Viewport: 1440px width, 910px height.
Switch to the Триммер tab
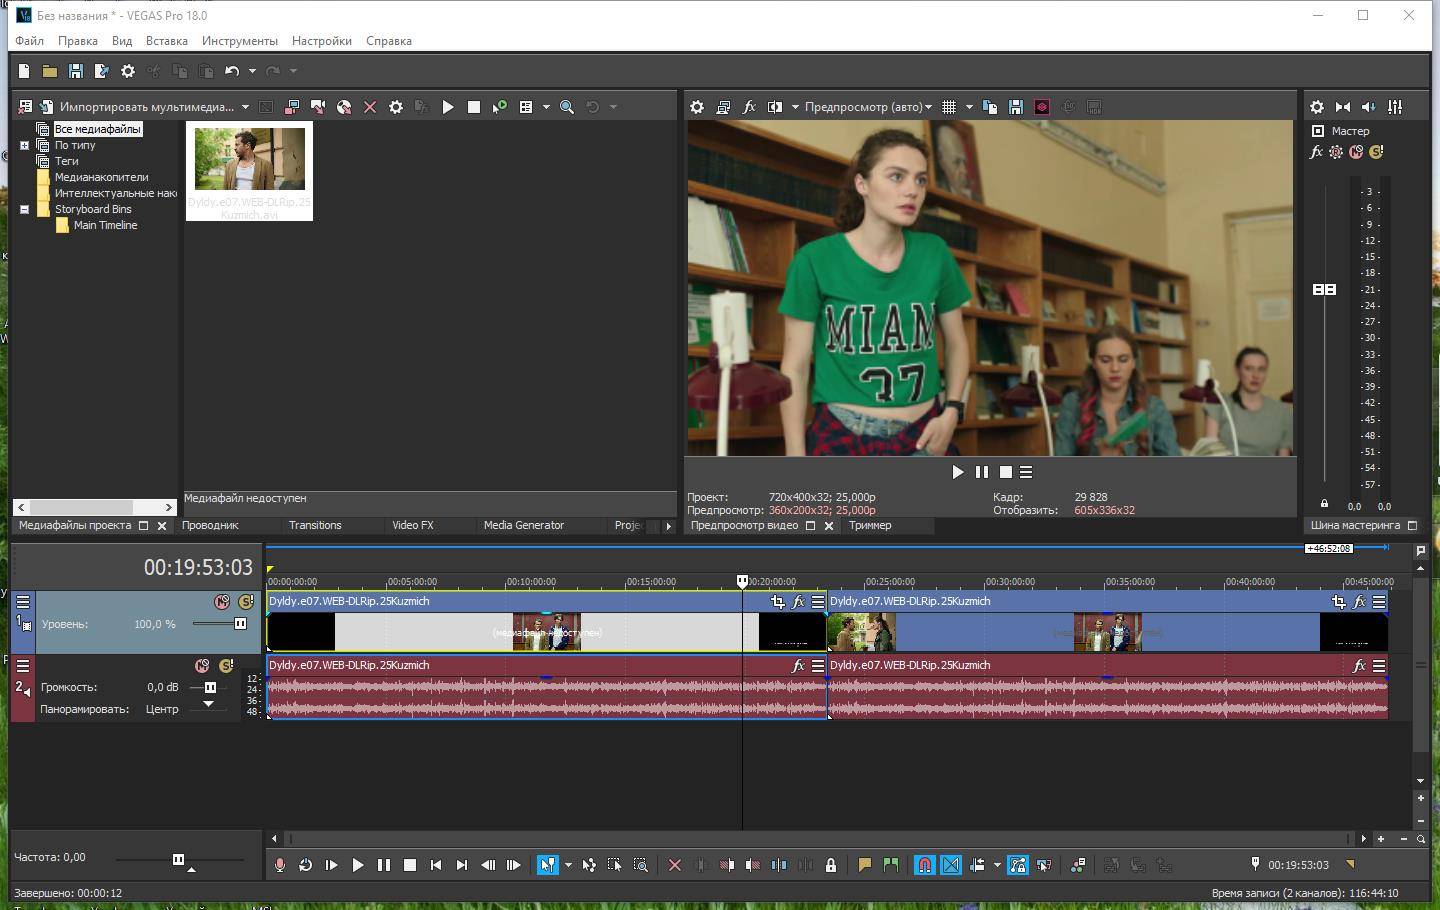pos(870,525)
